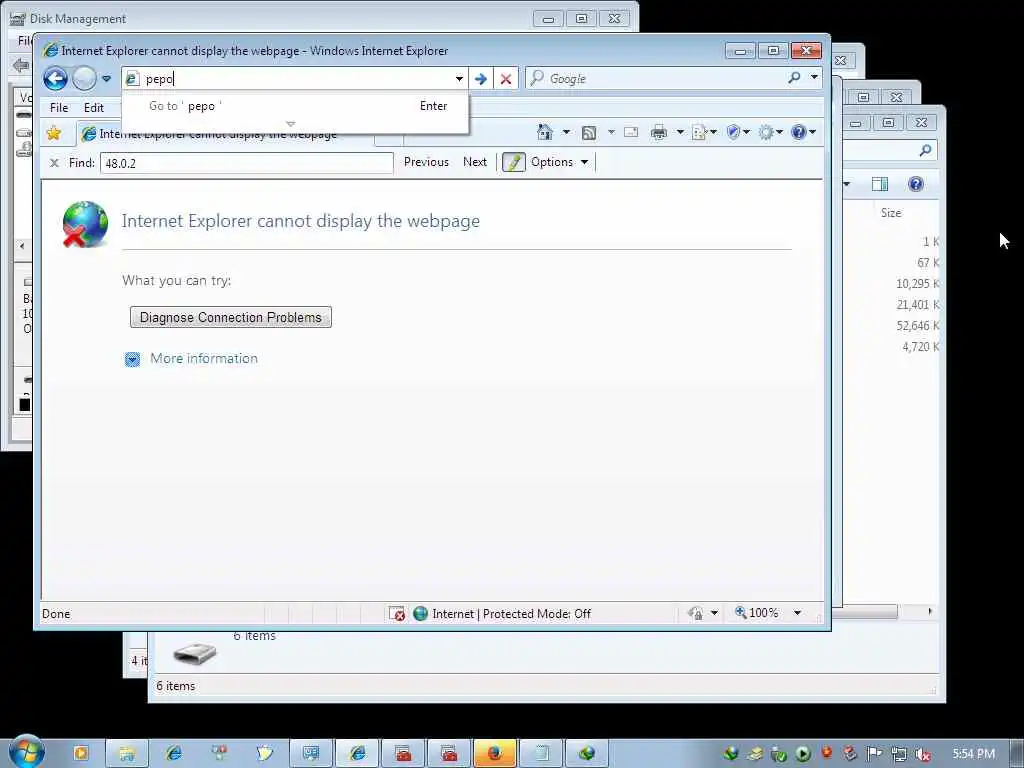Click the Windows Explorer folder taskbar button
1024x768 pixels.
click(x=127, y=754)
